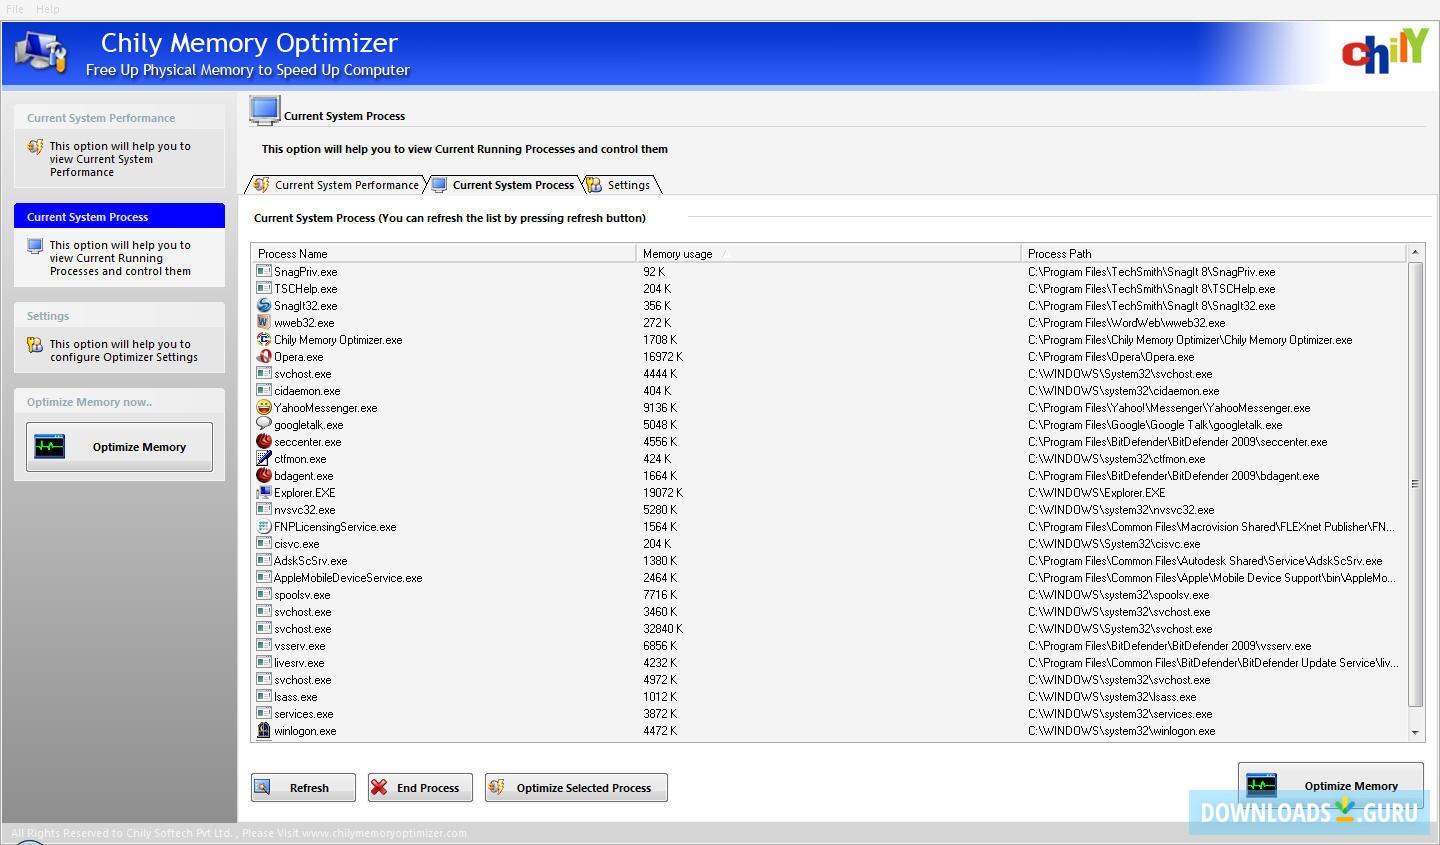The image size is (1440, 845).
Task: Click the C:\WINDOWS\Explorer.EXE path cell
Action: (1096, 493)
